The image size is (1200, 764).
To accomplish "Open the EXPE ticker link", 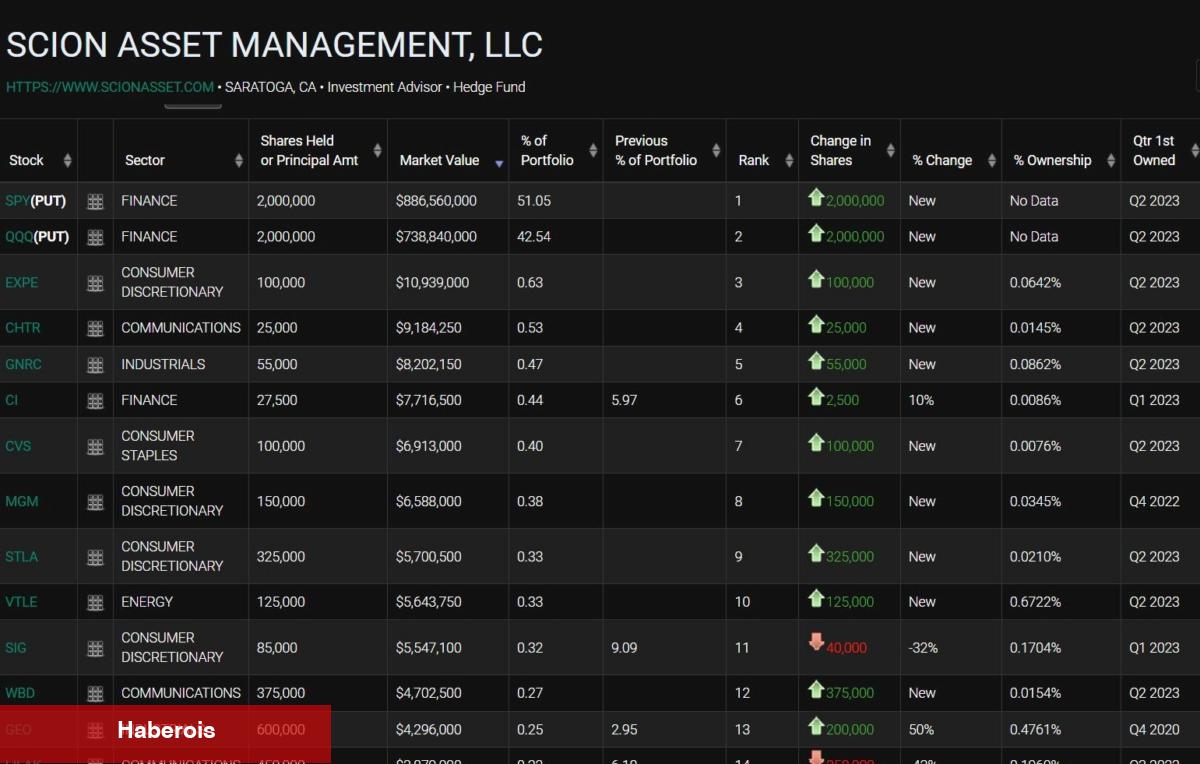I will tap(22, 283).
